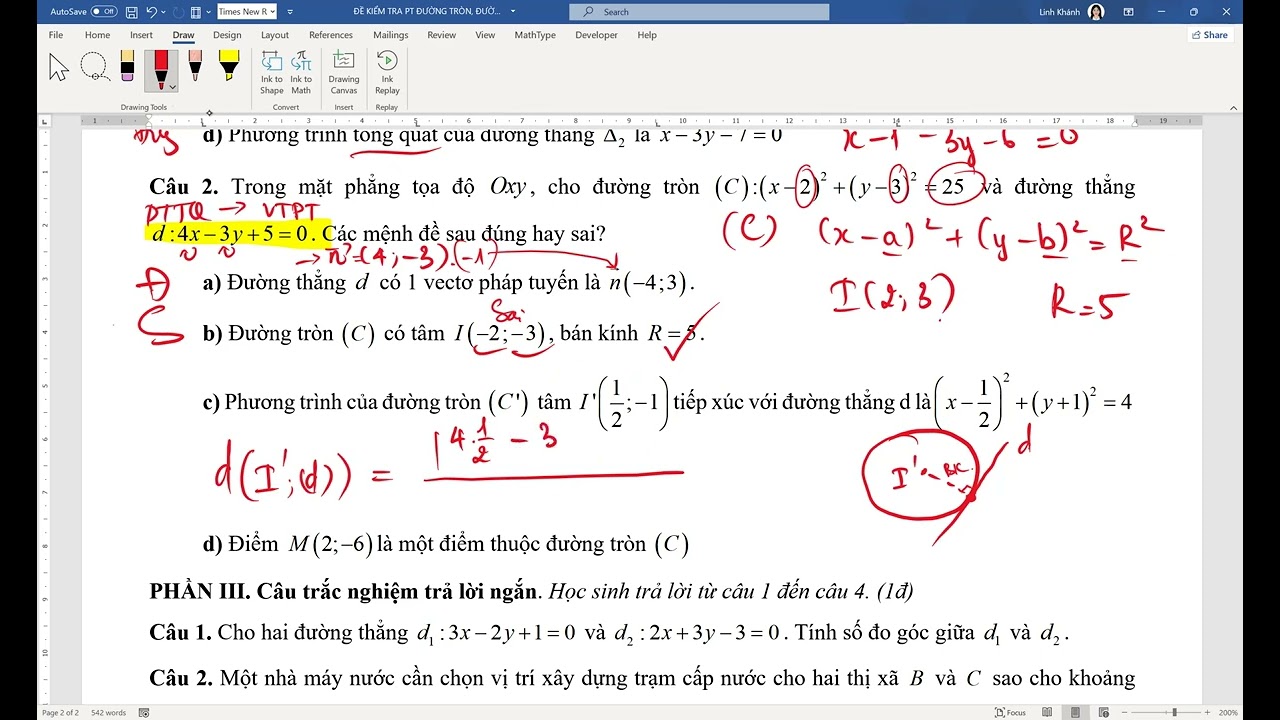The width and height of the screenshot is (1280, 720).
Task: Click the "Drawing Tools" group label
Action: coord(144,107)
